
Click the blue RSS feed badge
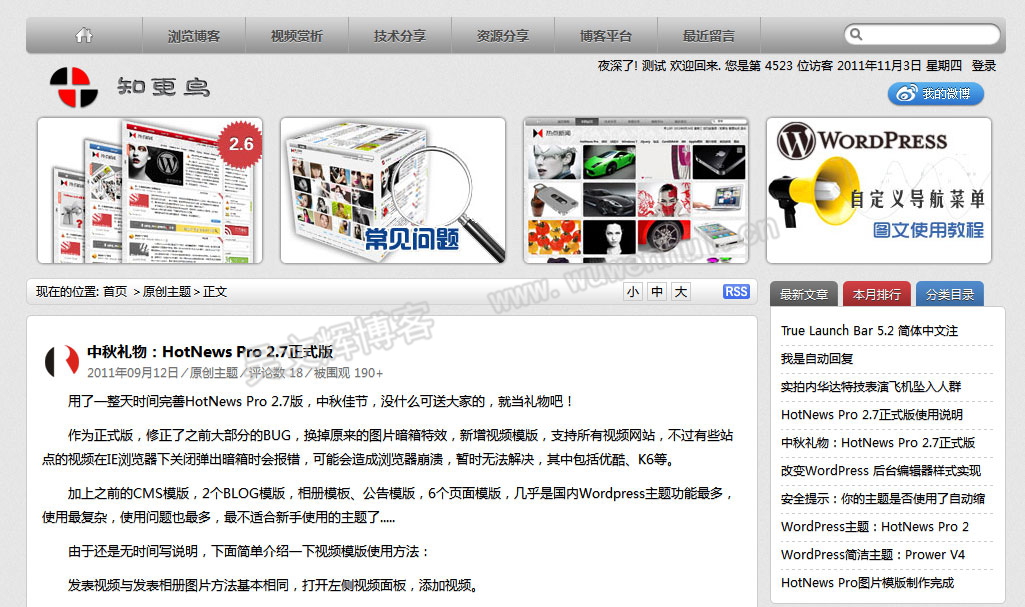736,292
